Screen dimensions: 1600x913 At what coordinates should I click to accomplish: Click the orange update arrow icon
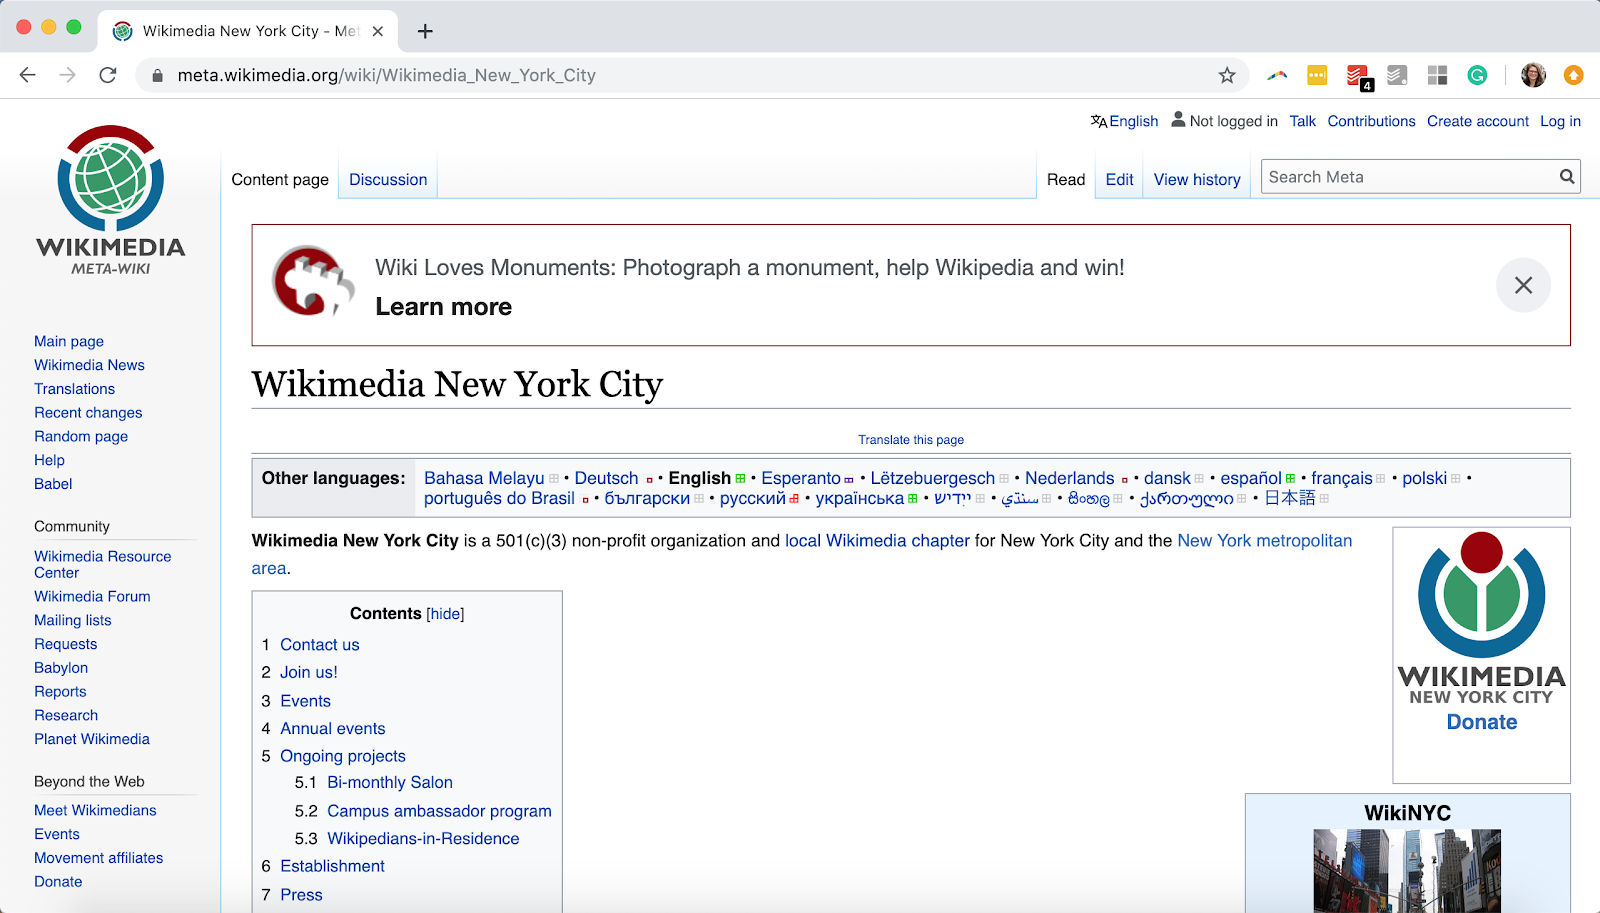tap(1573, 75)
